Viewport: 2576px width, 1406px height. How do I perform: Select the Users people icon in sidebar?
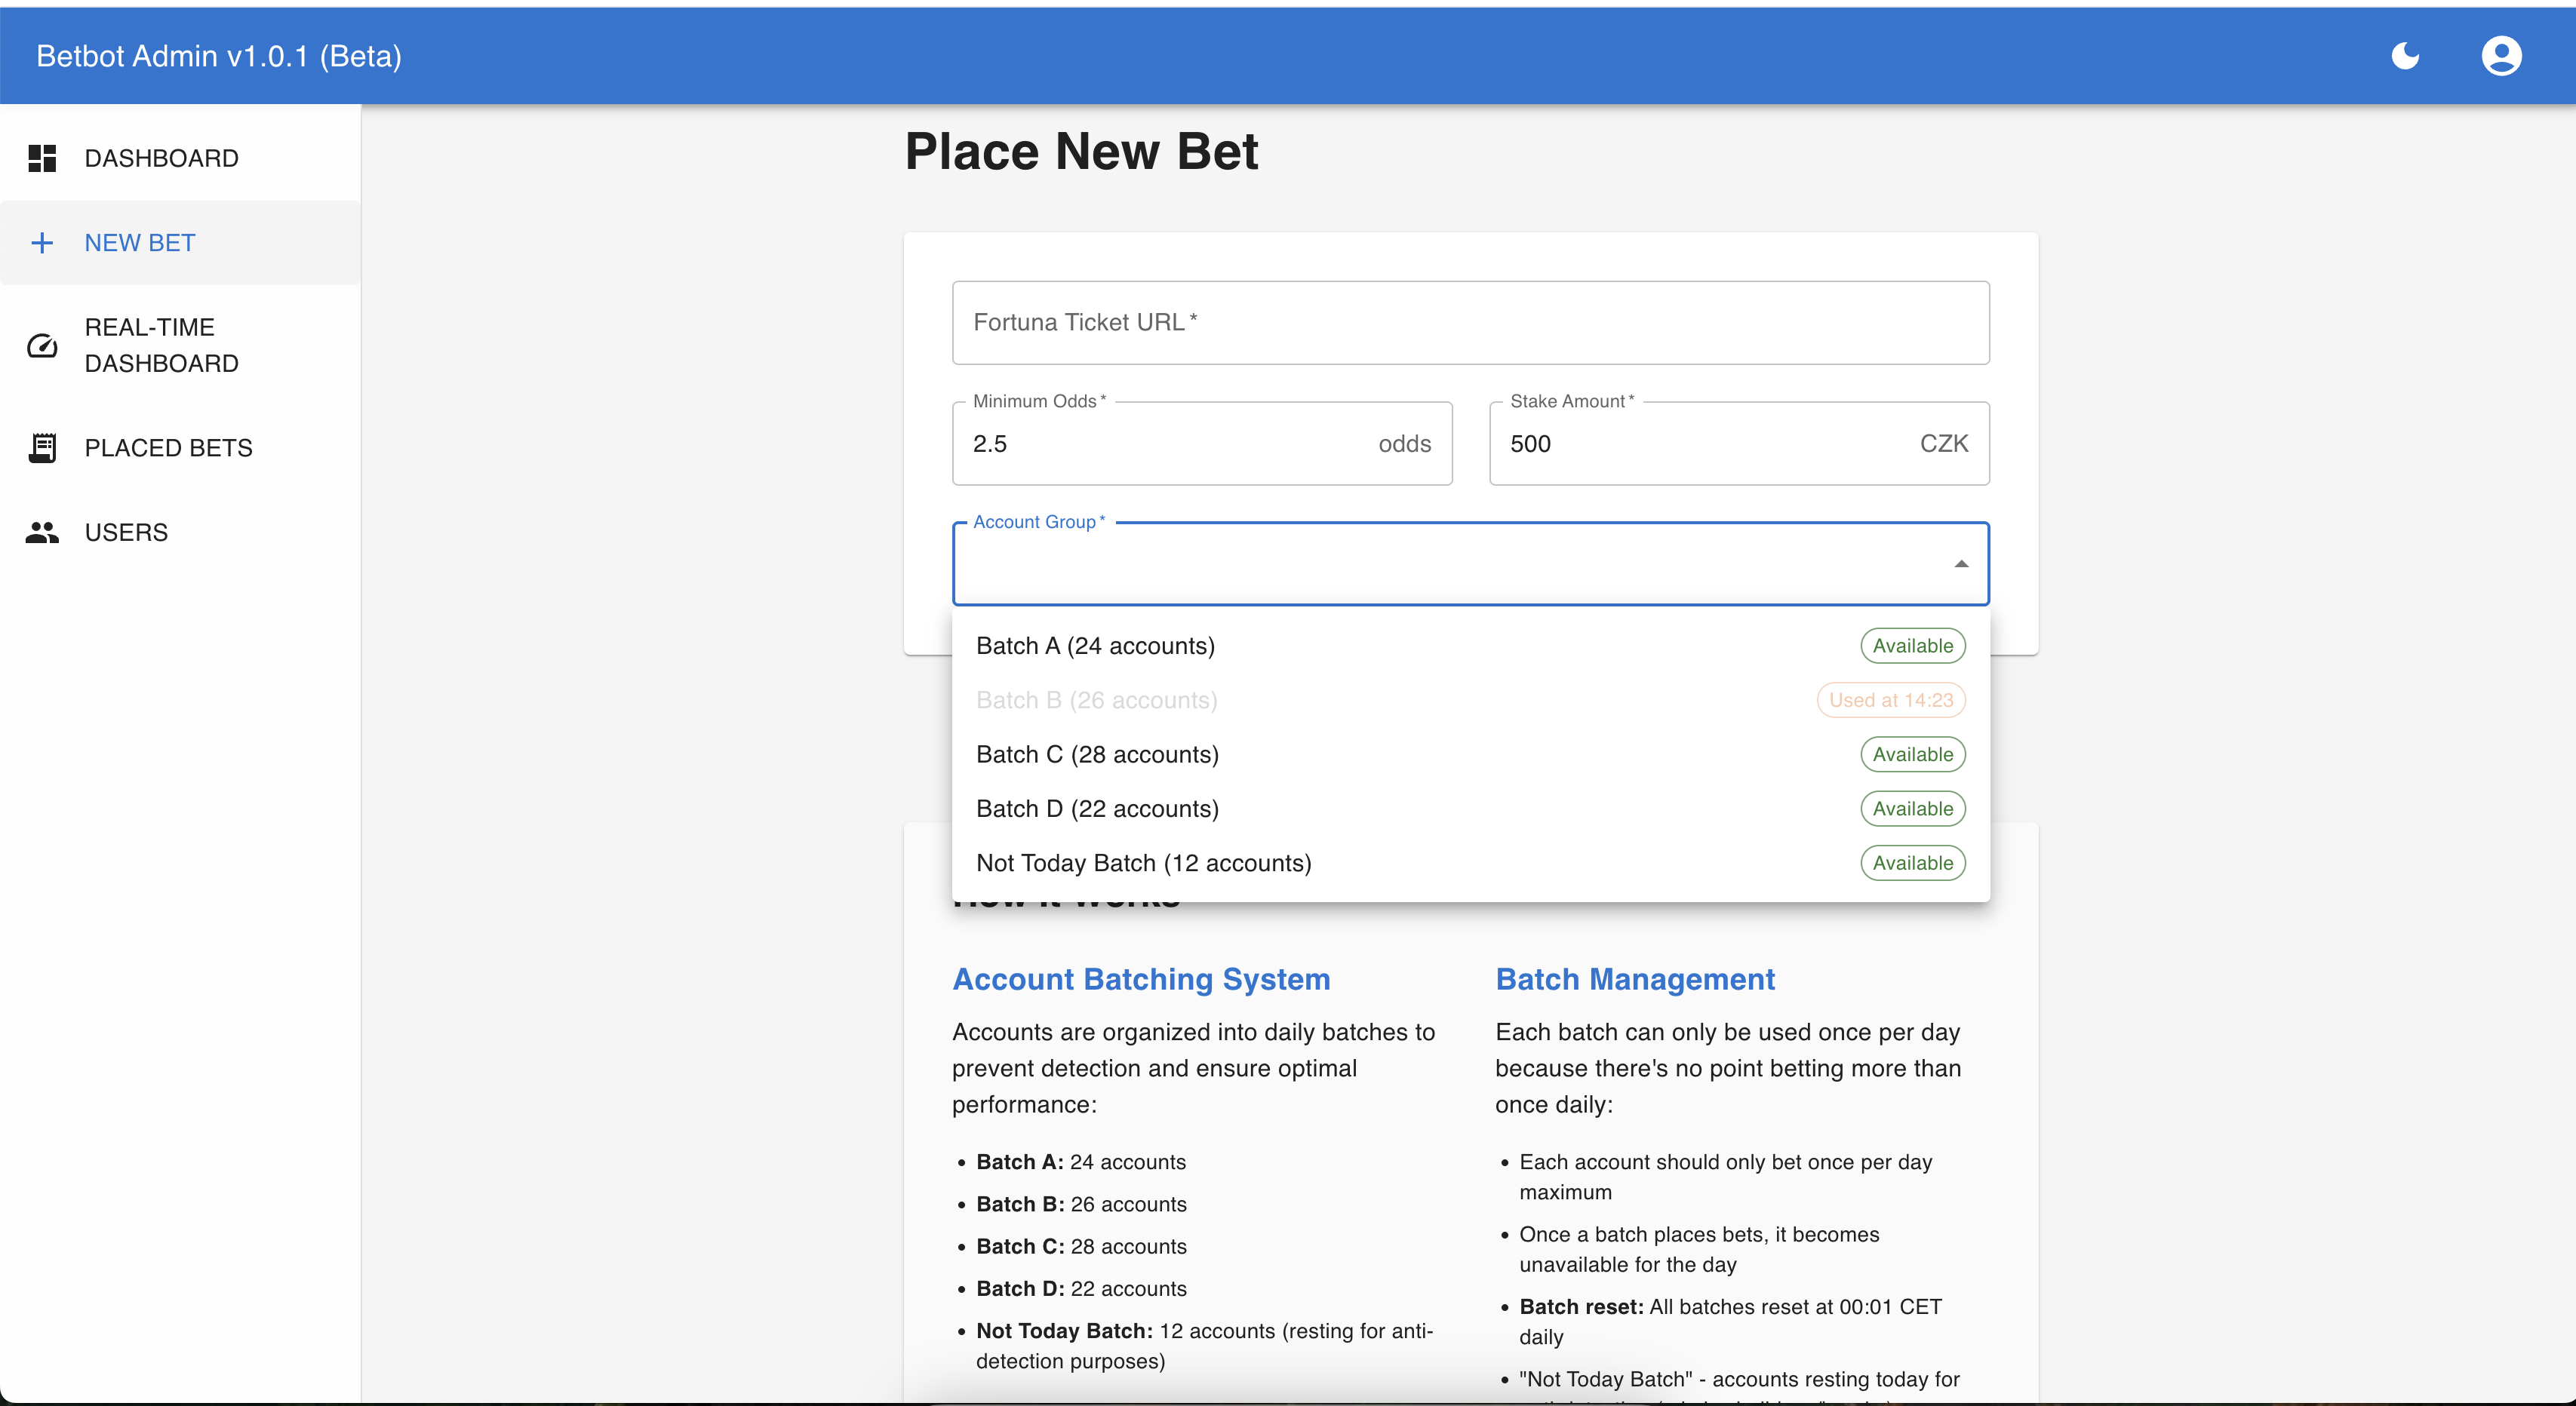[42, 532]
